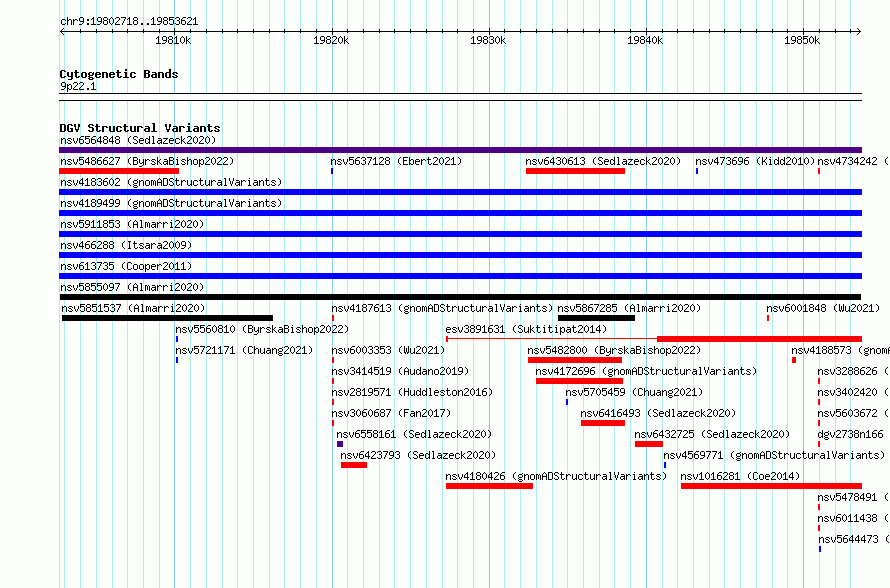Select nsv2819571 (Huddleston2016) label
Viewport: 890px width, 588px height.
[412, 392]
